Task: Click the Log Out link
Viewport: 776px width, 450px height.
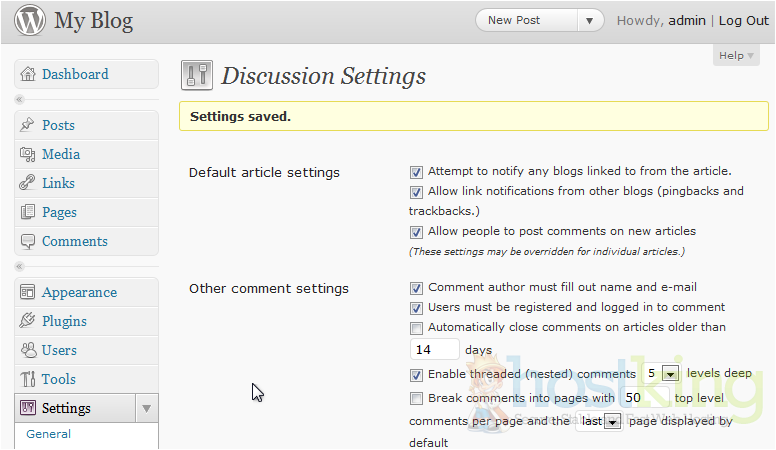Action: click(x=743, y=21)
